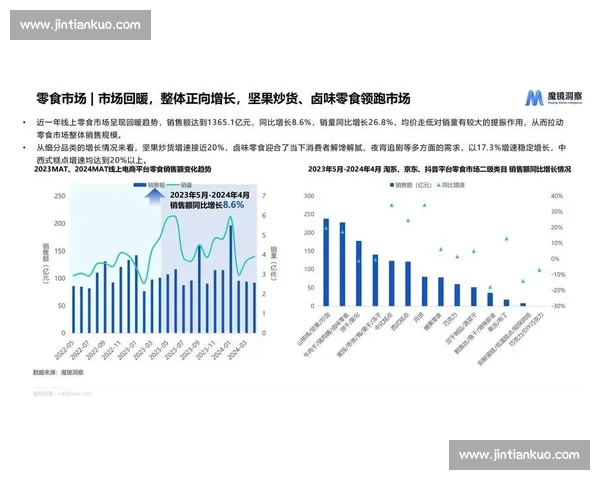The height and width of the screenshot is (480, 600).
Task: Click the 300 value on right chart axis
Action: 309,196
